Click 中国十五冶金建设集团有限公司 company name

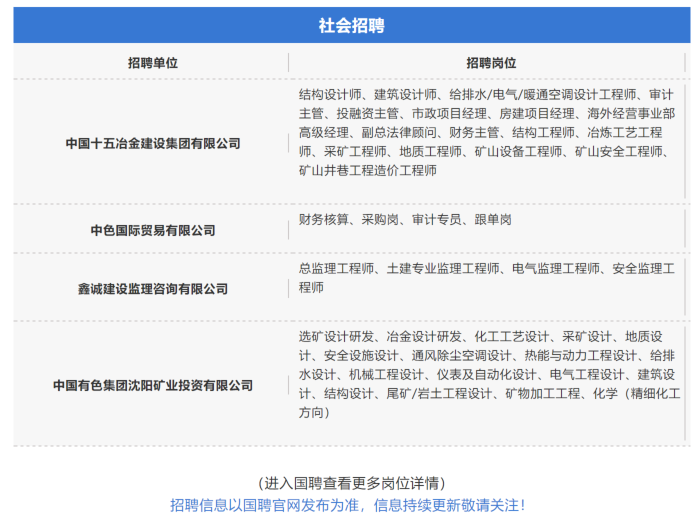pyautogui.click(x=153, y=144)
